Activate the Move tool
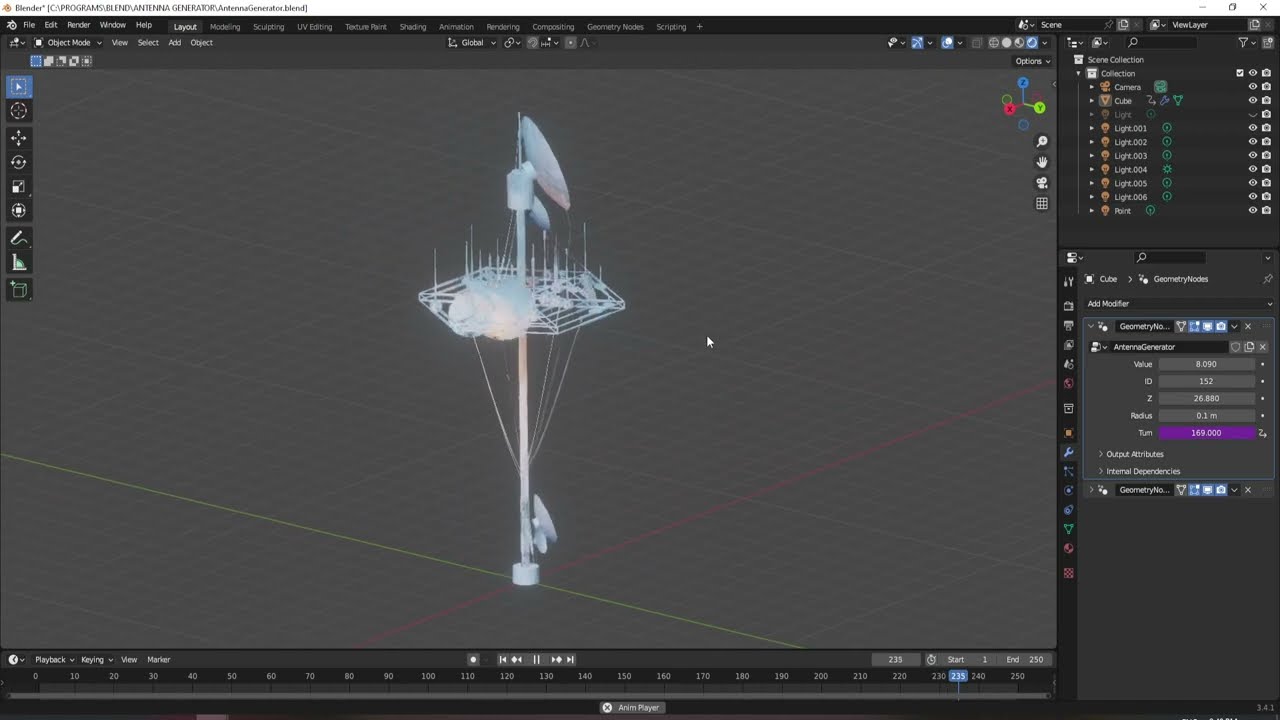This screenshot has height=720, width=1280. point(19,137)
